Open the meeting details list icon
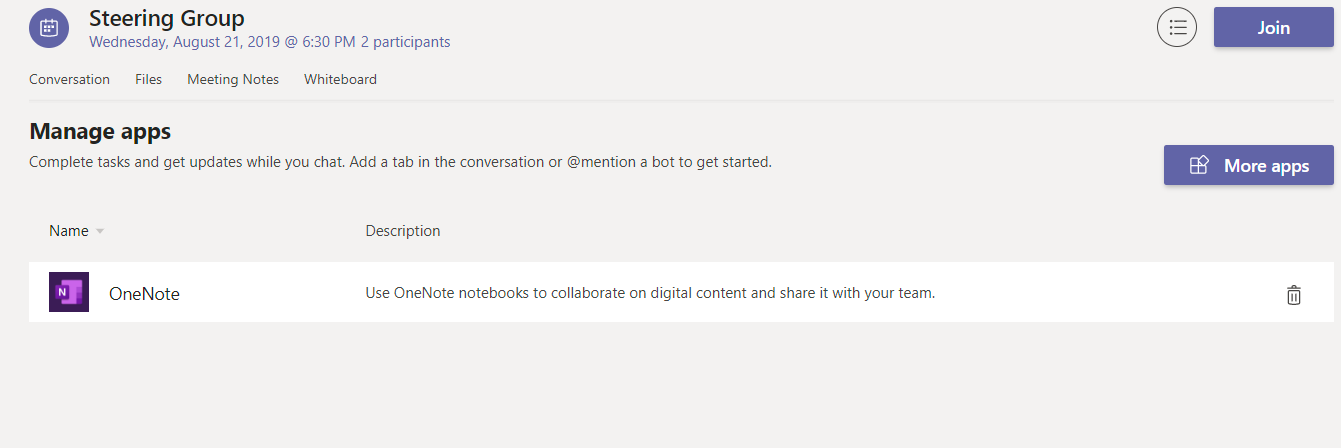1341x448 pixels. click(x=1177, y=27)
